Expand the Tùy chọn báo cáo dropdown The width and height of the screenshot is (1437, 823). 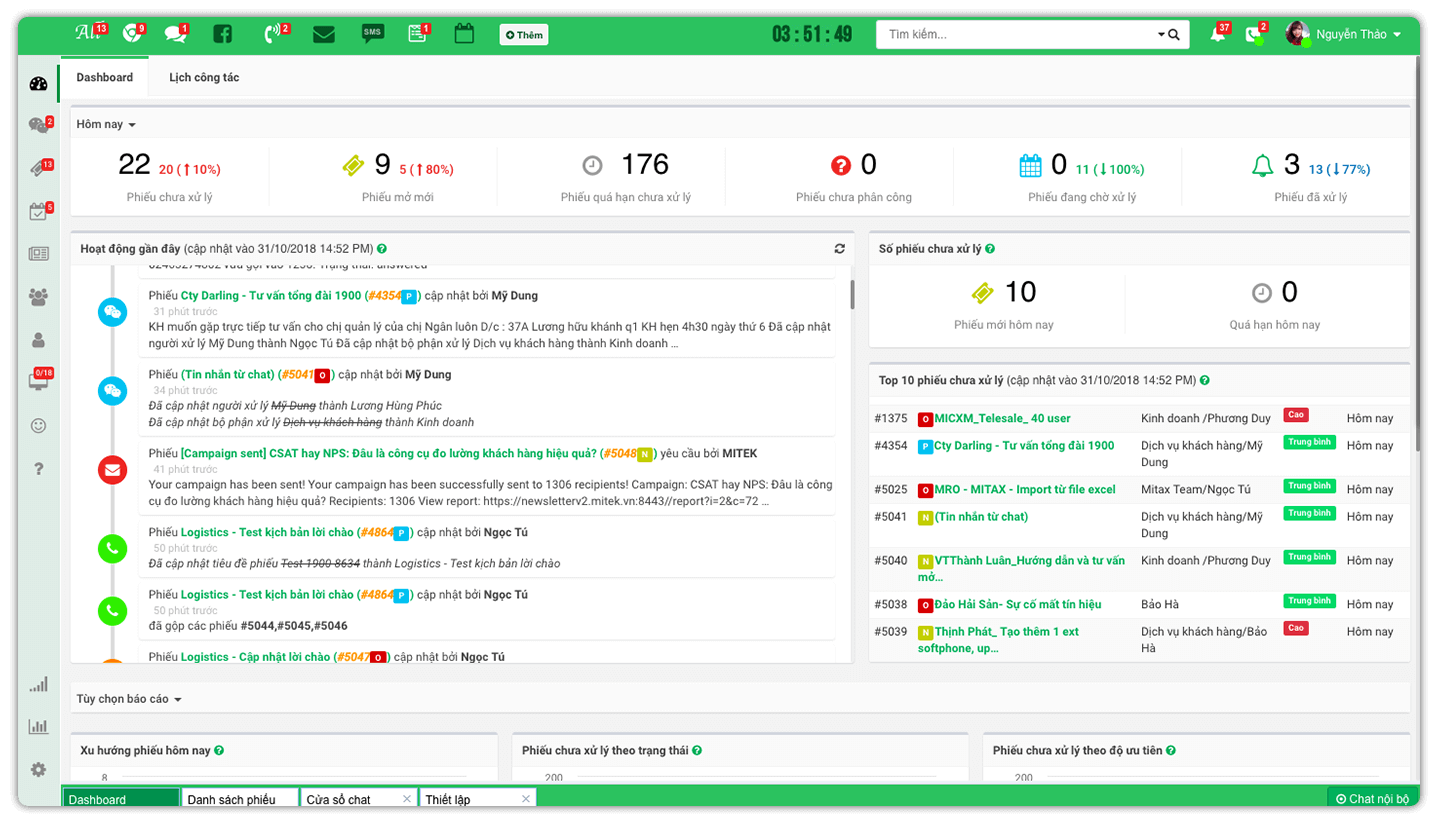point(129,699)
